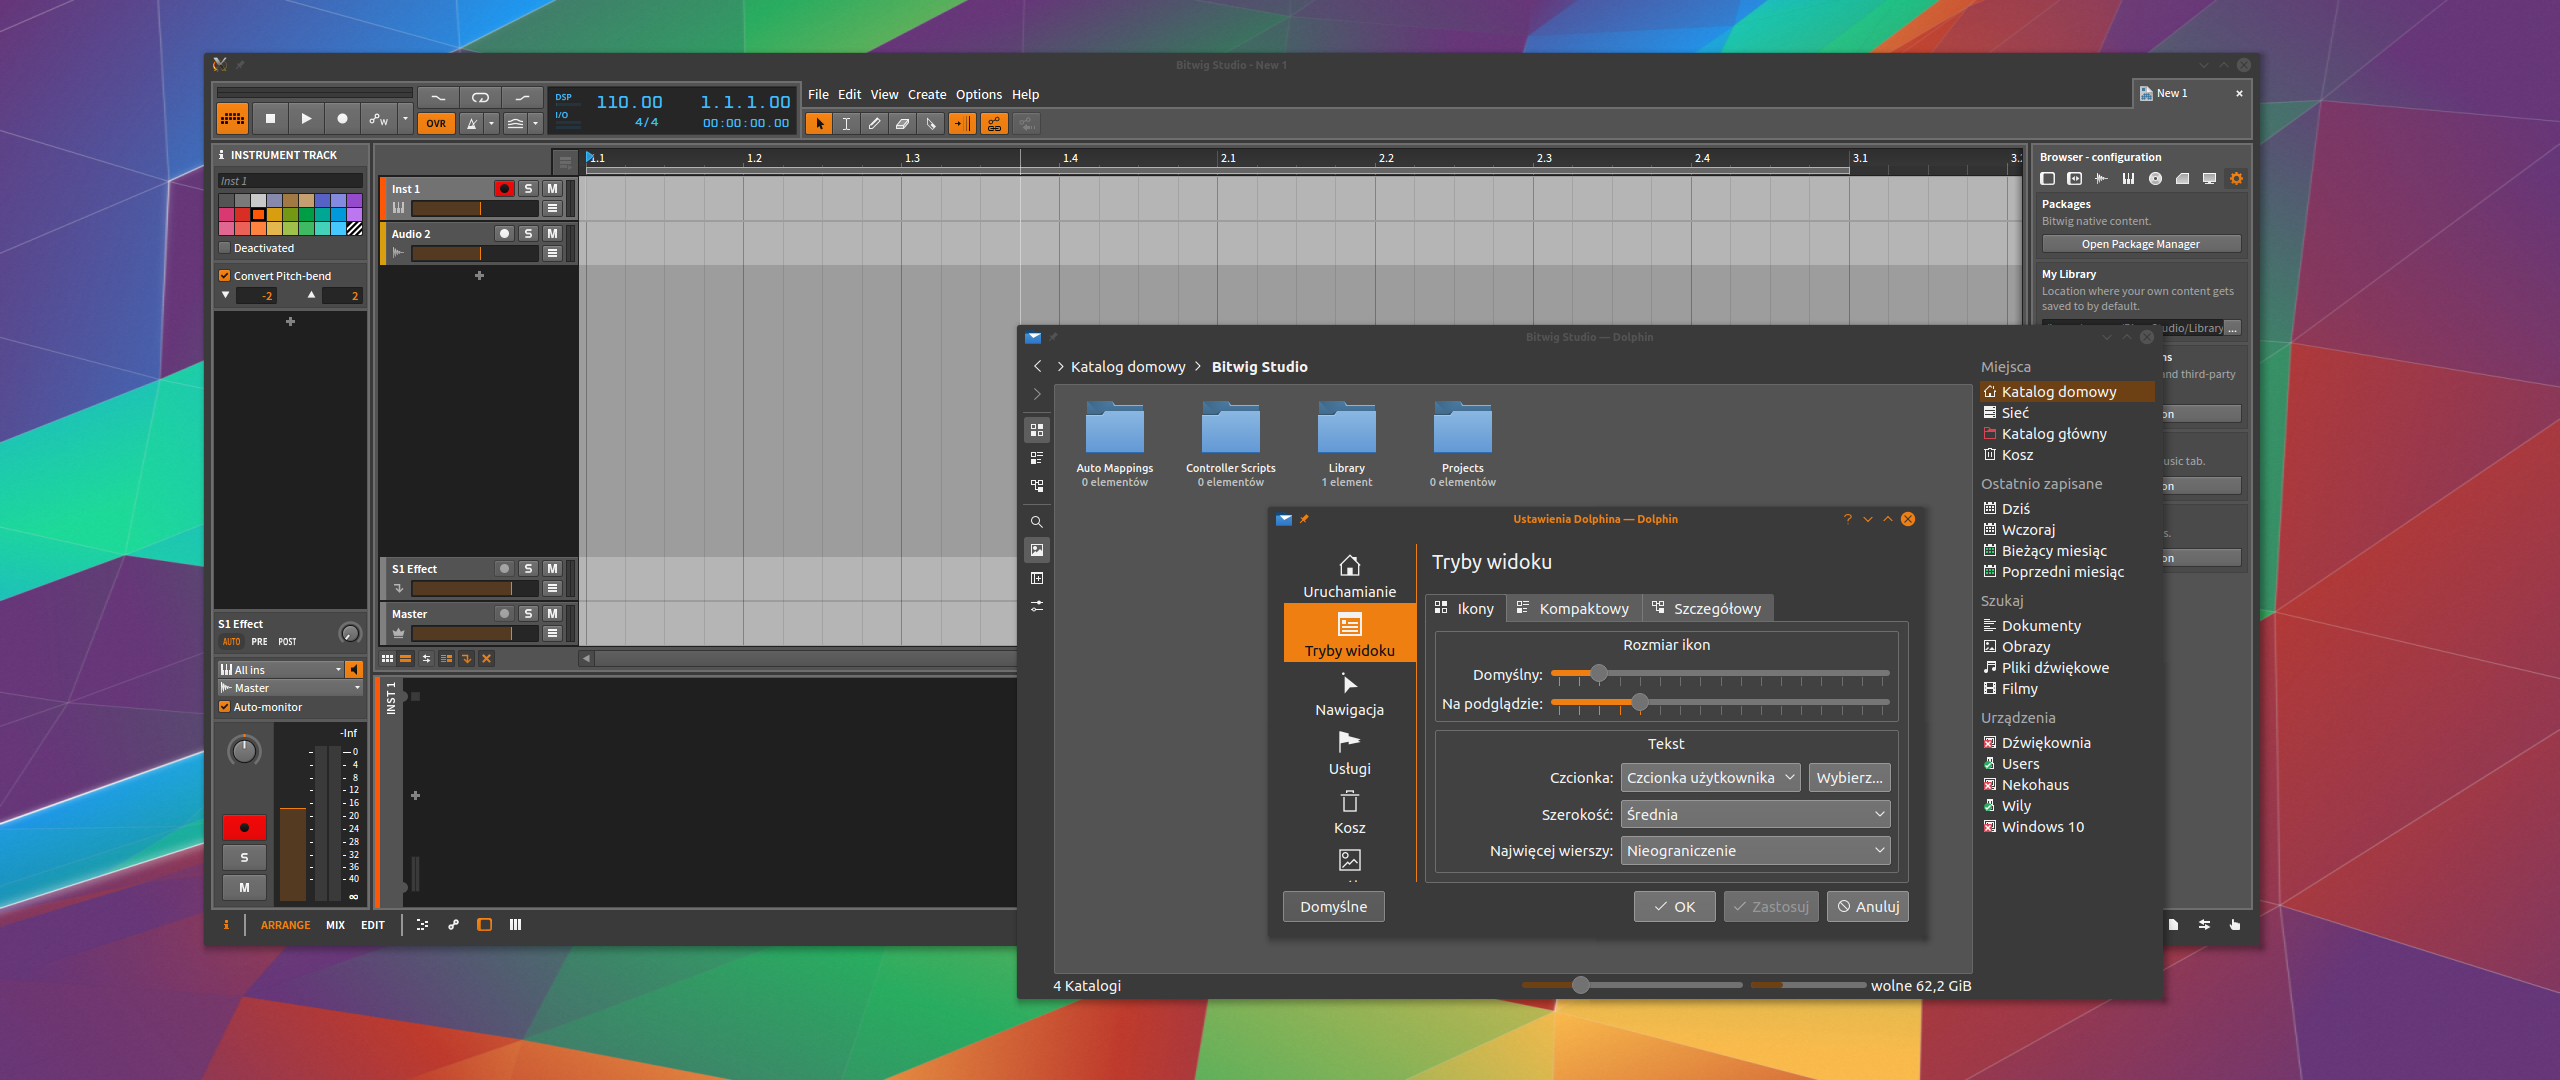Expand the metronome options dropdown arrow

point(492,124)
